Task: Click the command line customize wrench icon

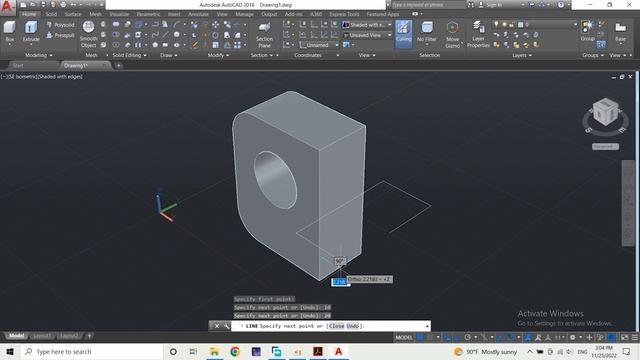Action: (x=227, y=326)
